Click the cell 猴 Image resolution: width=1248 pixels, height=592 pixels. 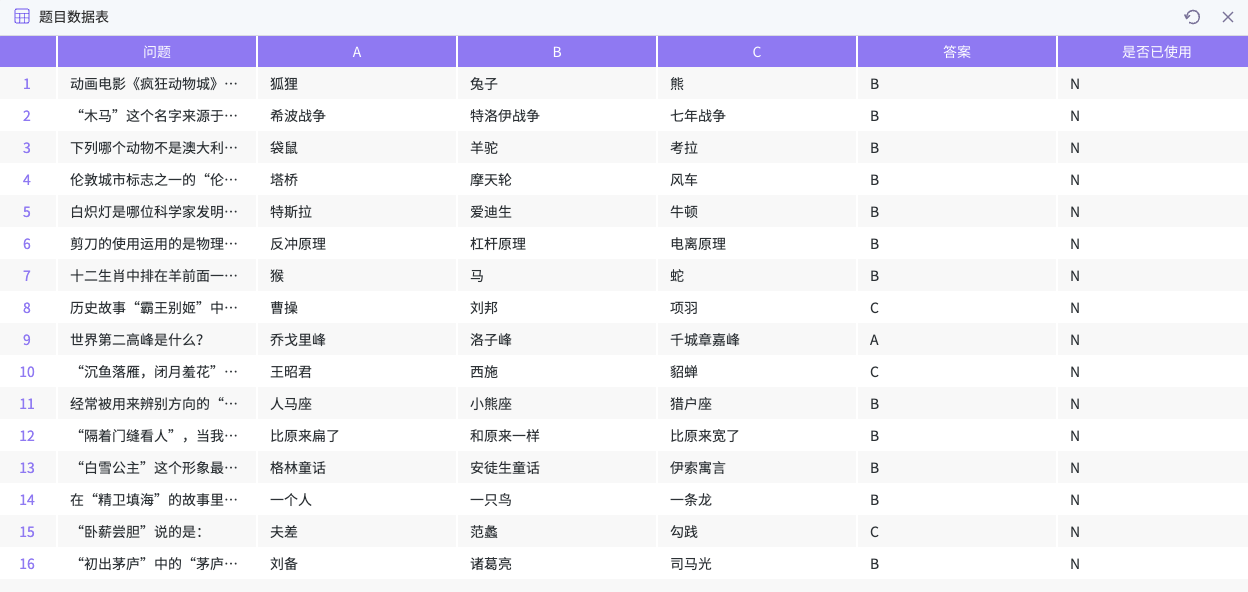point(357,276)
